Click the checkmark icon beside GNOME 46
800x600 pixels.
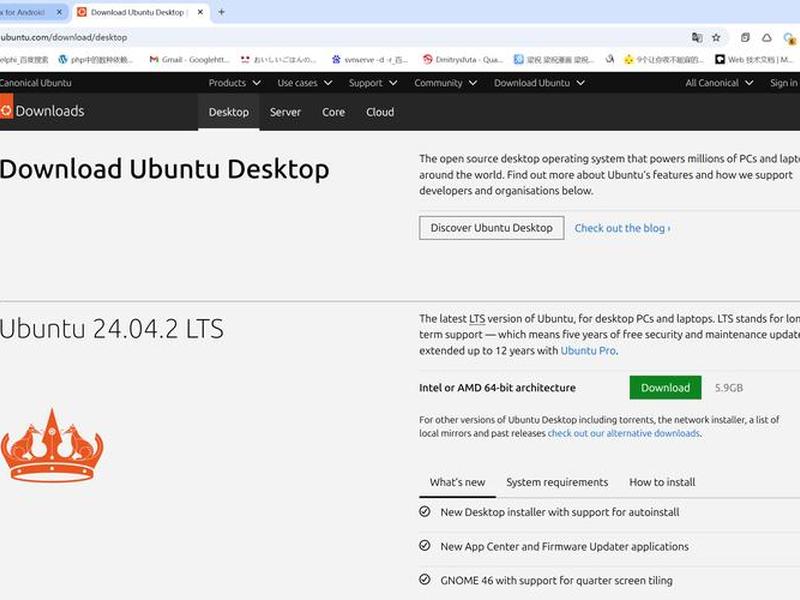click(x=424, y=579)
